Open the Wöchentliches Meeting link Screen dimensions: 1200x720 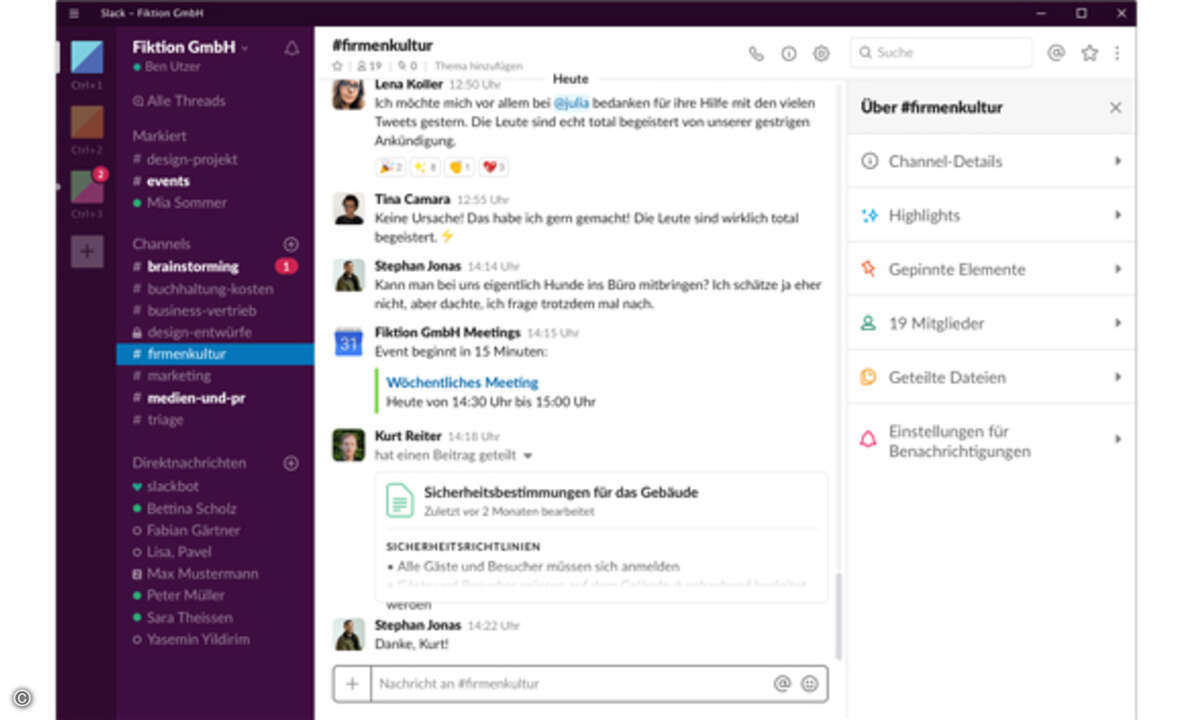[x=462, y=382]
